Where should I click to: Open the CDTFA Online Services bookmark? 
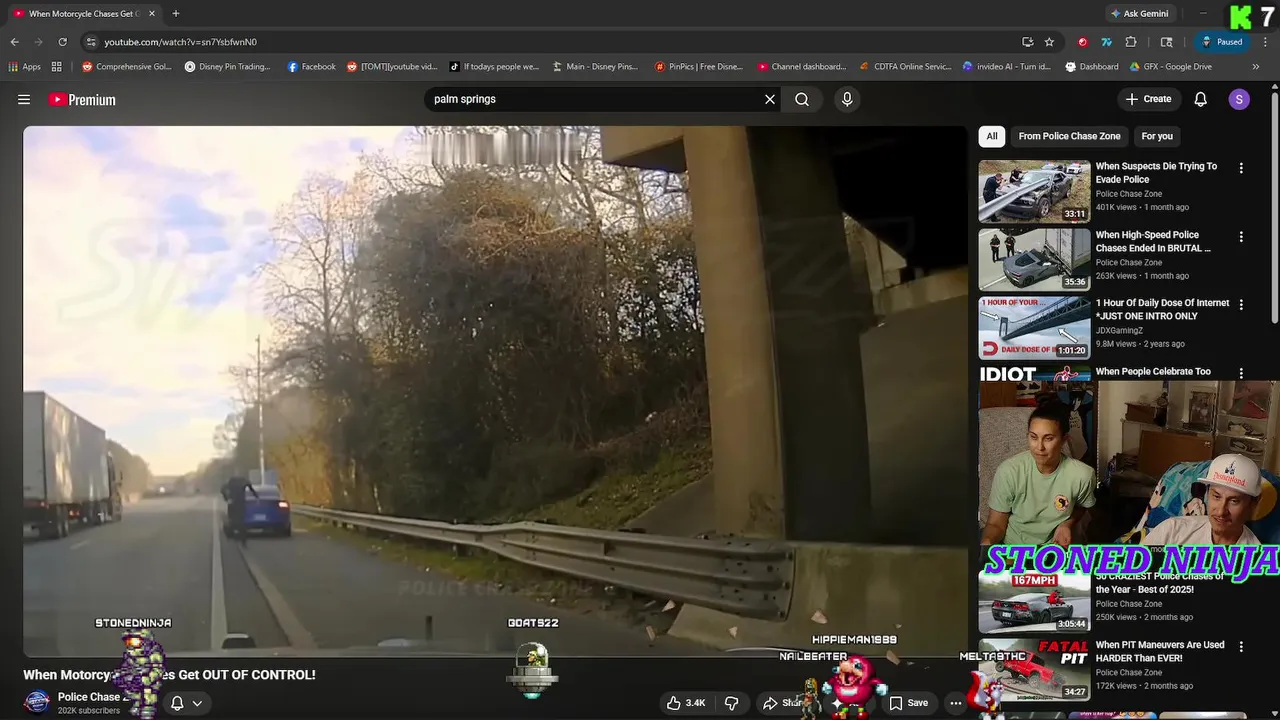click(905, 67)
